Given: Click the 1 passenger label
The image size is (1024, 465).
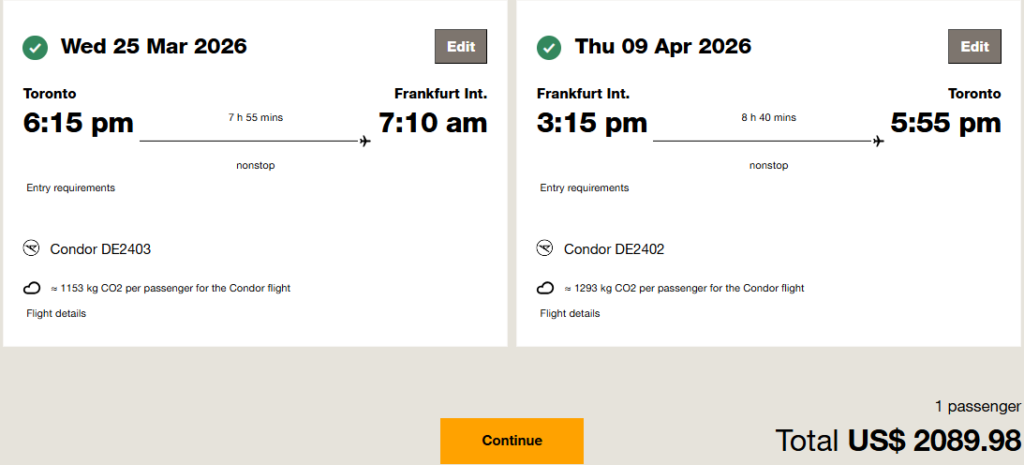Looking at the screenshot, I should tap(977, 407).
